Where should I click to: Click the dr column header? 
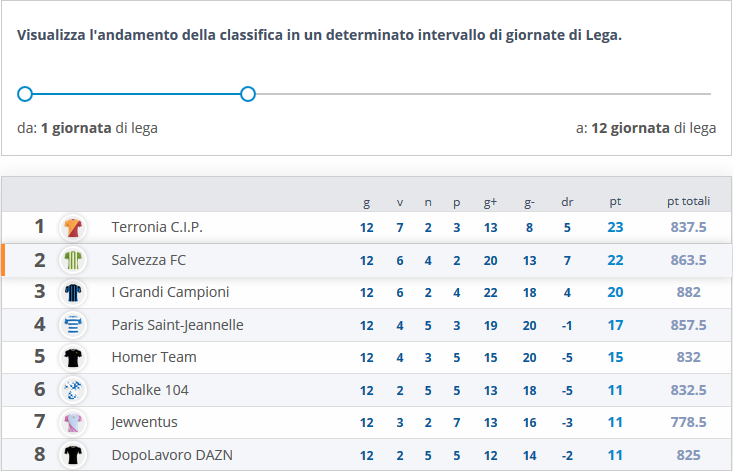567,202
